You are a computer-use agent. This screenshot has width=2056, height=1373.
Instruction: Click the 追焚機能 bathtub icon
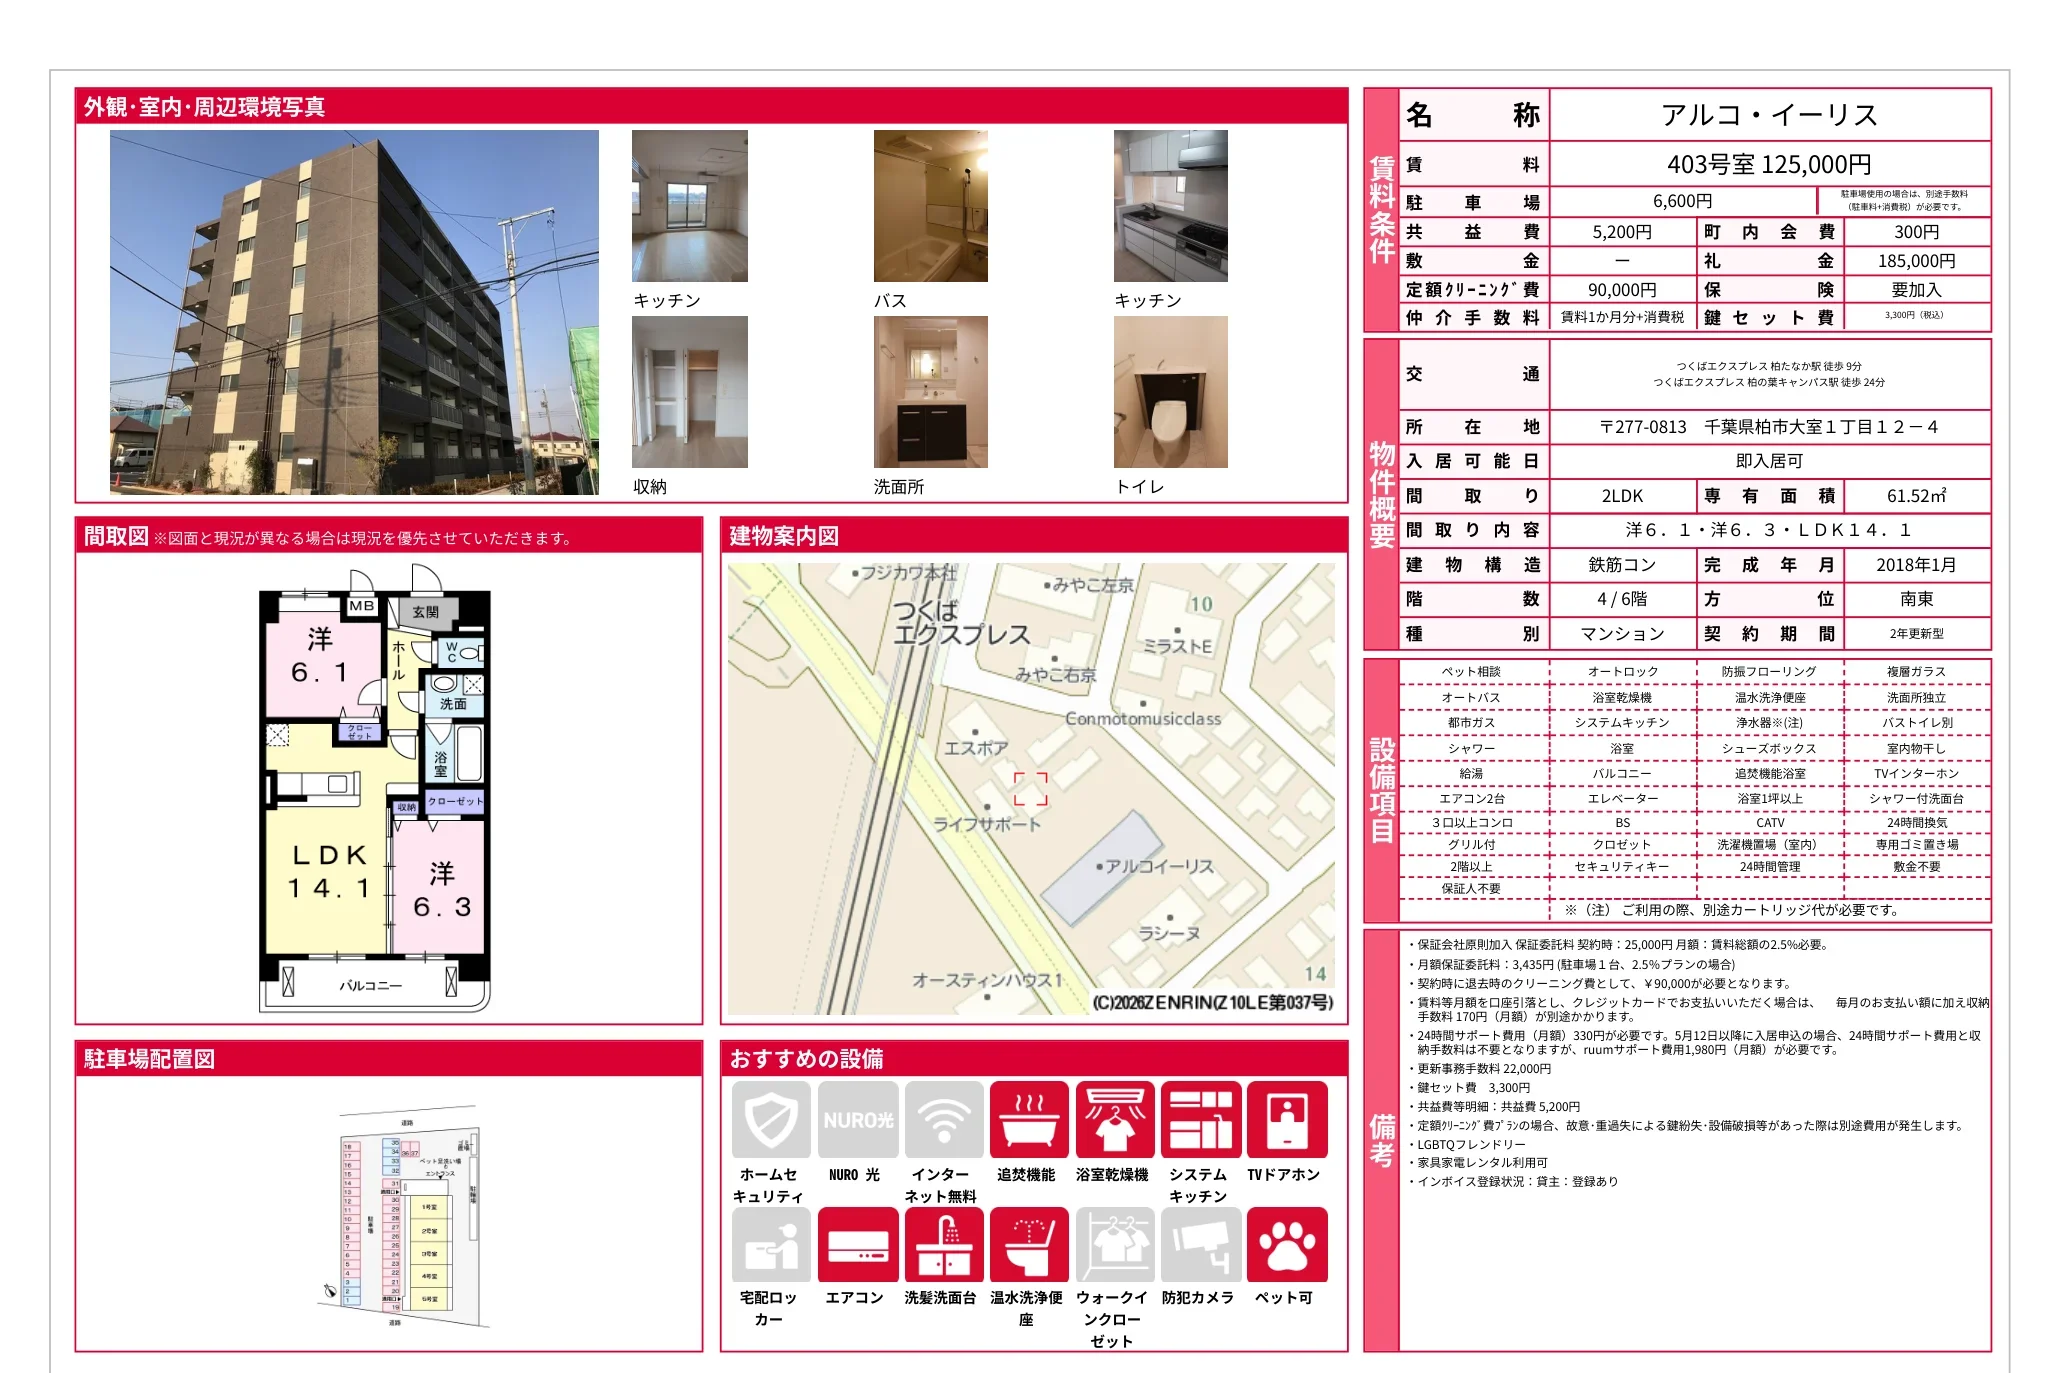1028,1119
